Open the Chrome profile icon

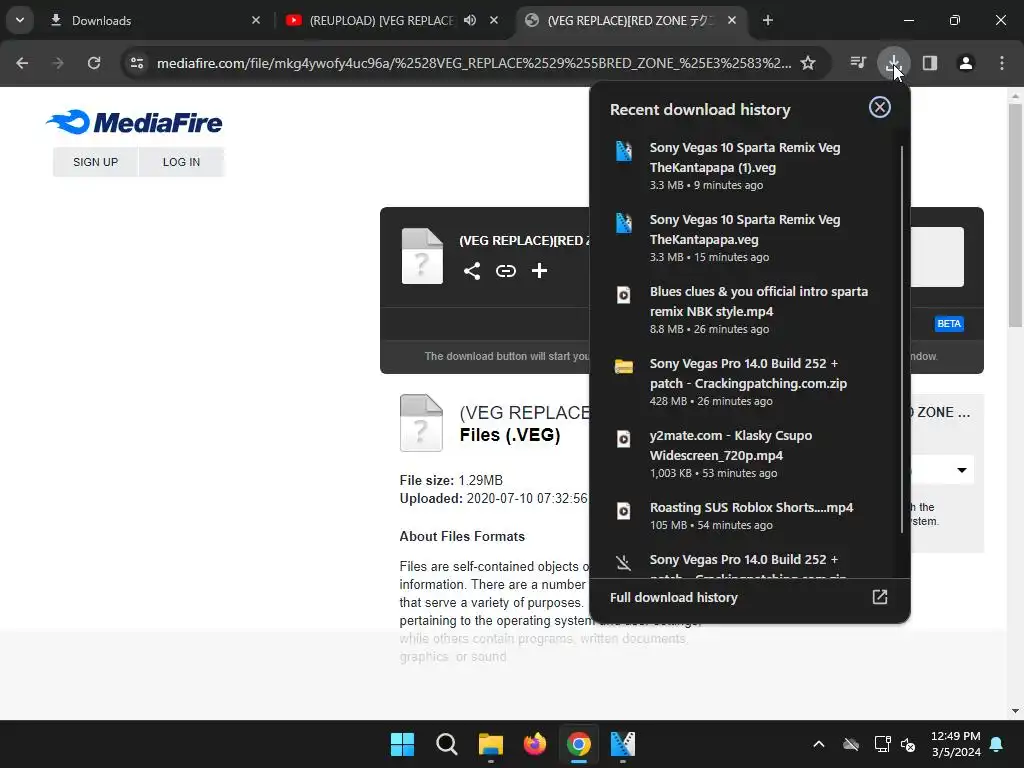click(966, 63)
